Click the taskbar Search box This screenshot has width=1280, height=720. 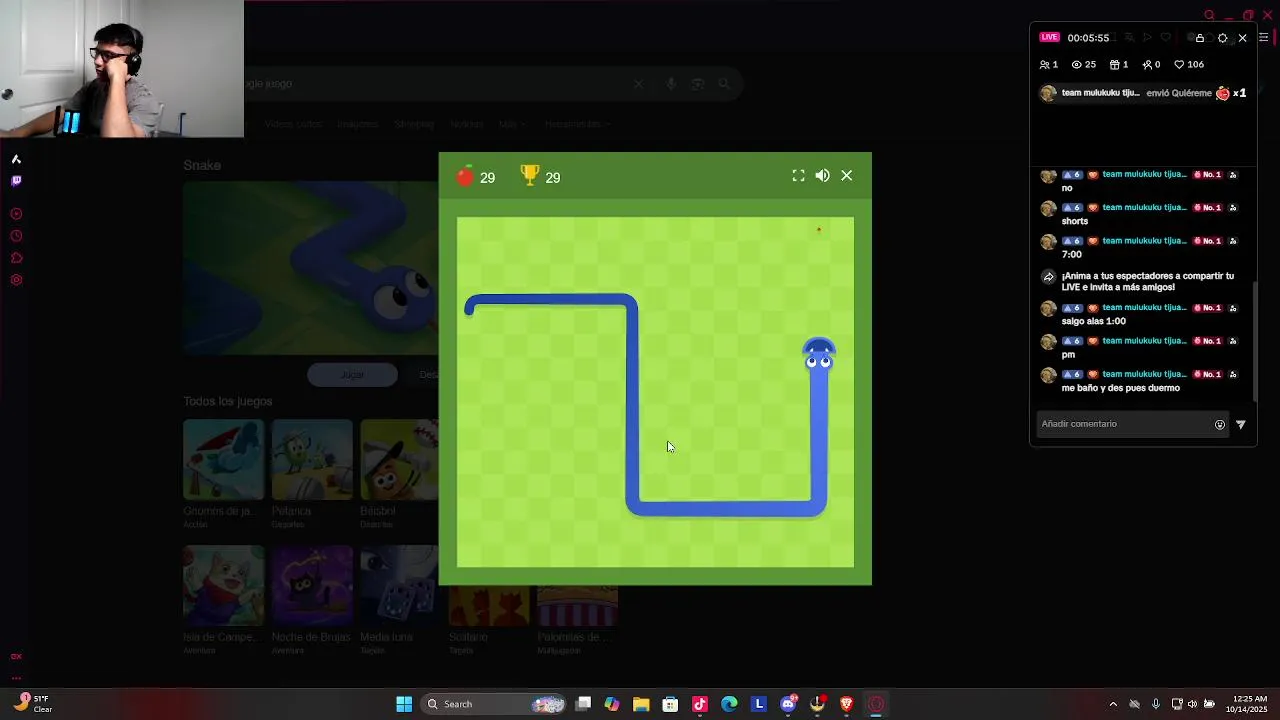495,704
